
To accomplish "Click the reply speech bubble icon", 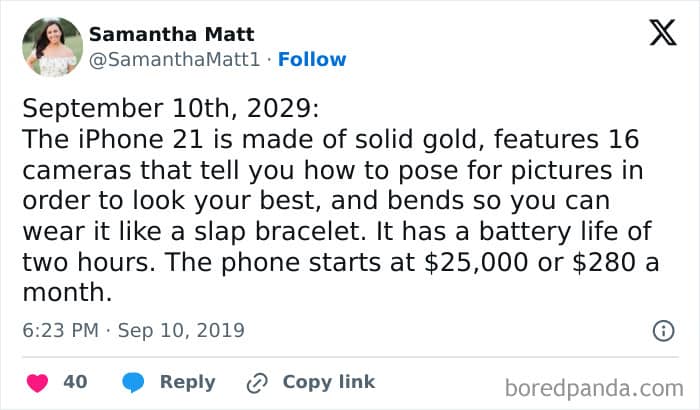I will click(134, 382).
